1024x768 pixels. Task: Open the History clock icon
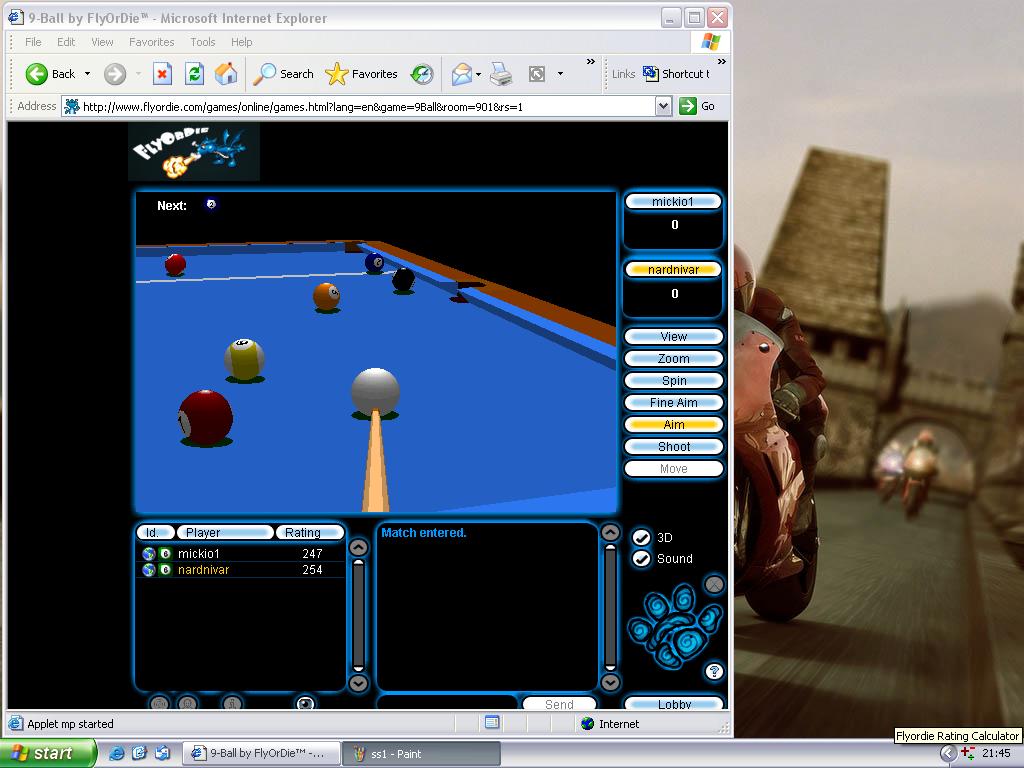point(422,74)
